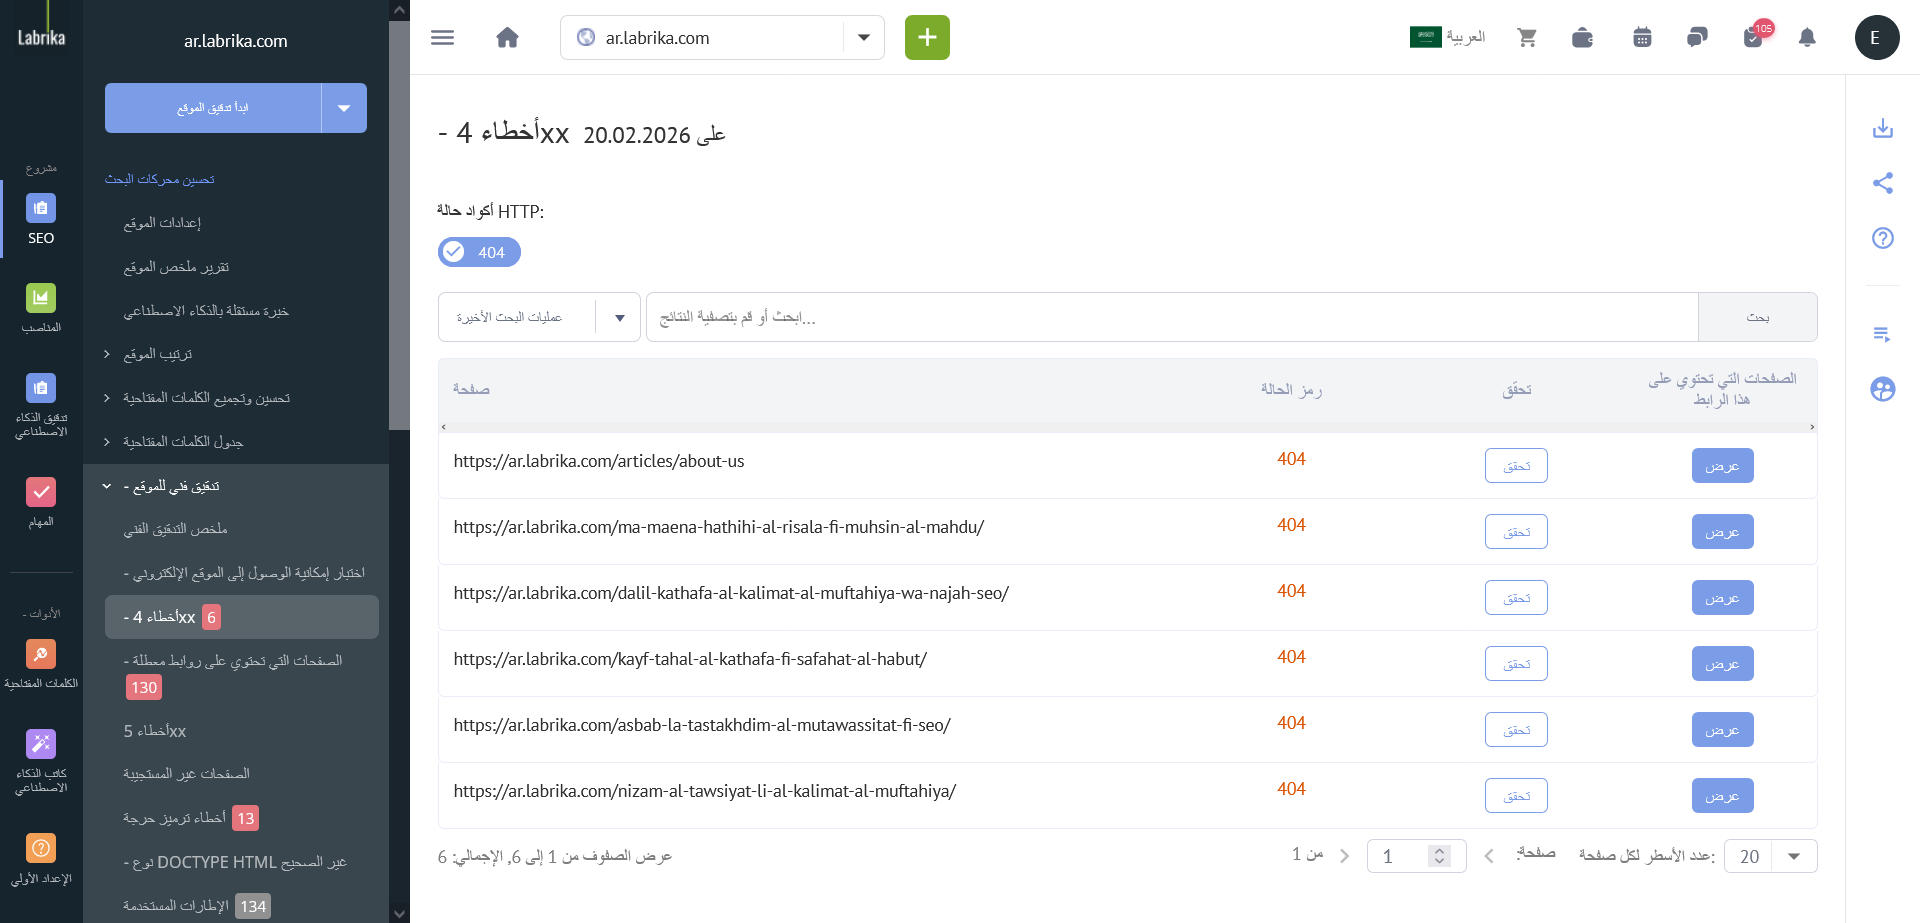The width and height of the screenshot is (1920, 923).
Task: Open rows per page dropdown showing 20
Action: (x=1772, y=856)
